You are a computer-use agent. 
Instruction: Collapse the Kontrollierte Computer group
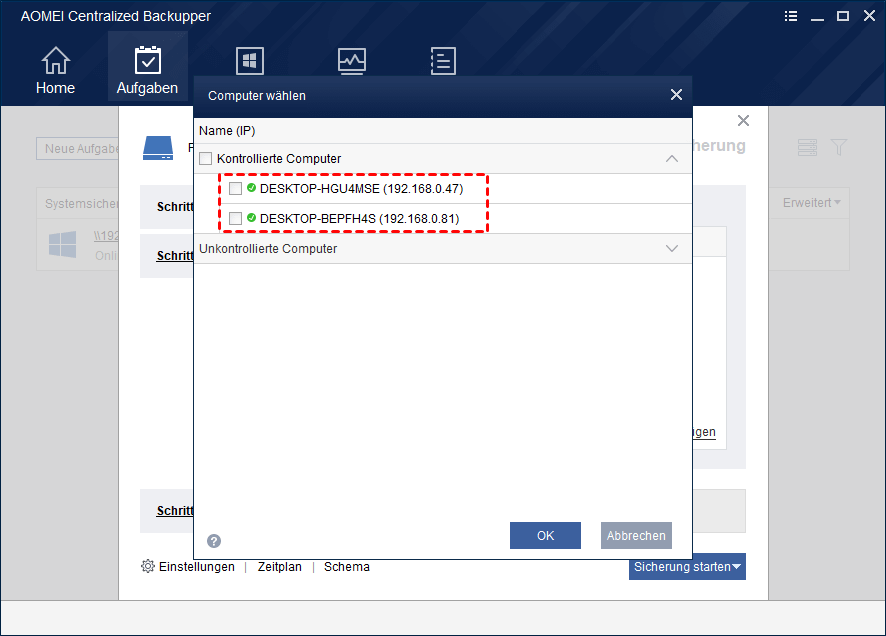coord(672,159)
